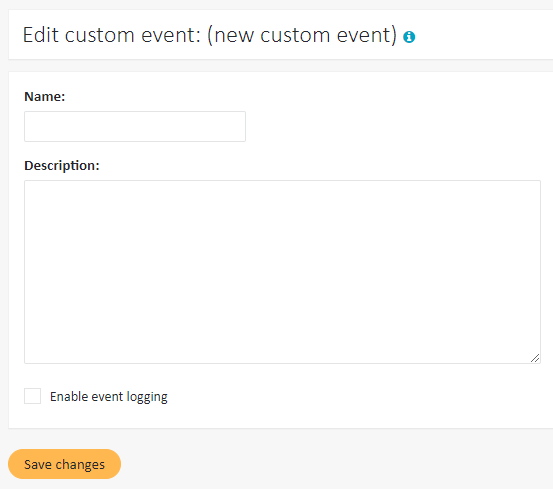Click the word 'logging' beside the checkbox

147,397
